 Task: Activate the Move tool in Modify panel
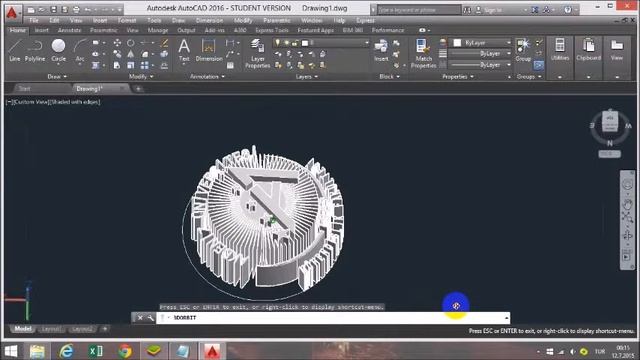point(117,42)
